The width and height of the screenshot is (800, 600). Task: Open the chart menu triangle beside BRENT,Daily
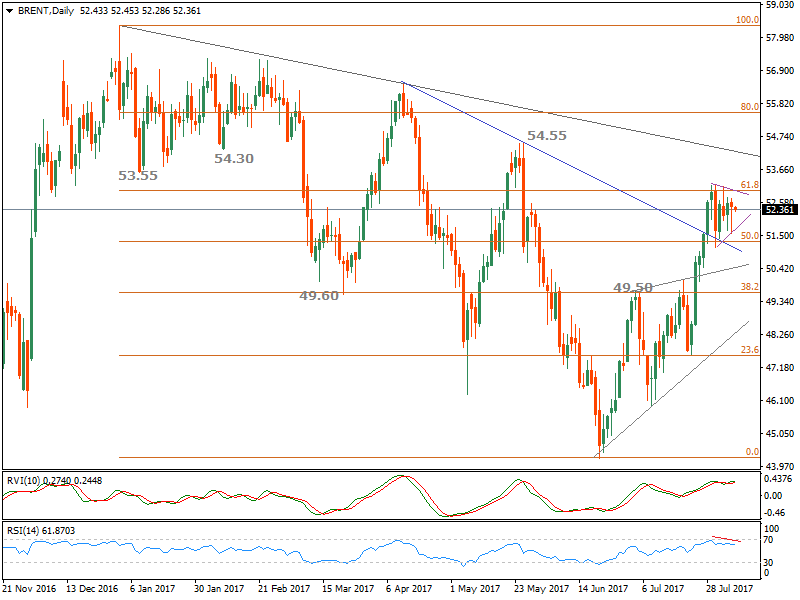point(9,11)
